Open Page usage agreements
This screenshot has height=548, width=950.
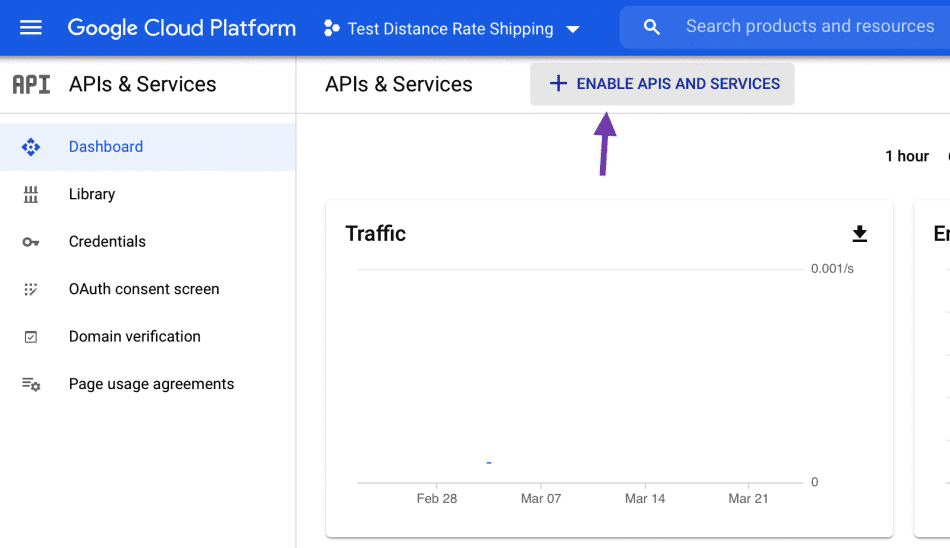[x=148, y=384]
